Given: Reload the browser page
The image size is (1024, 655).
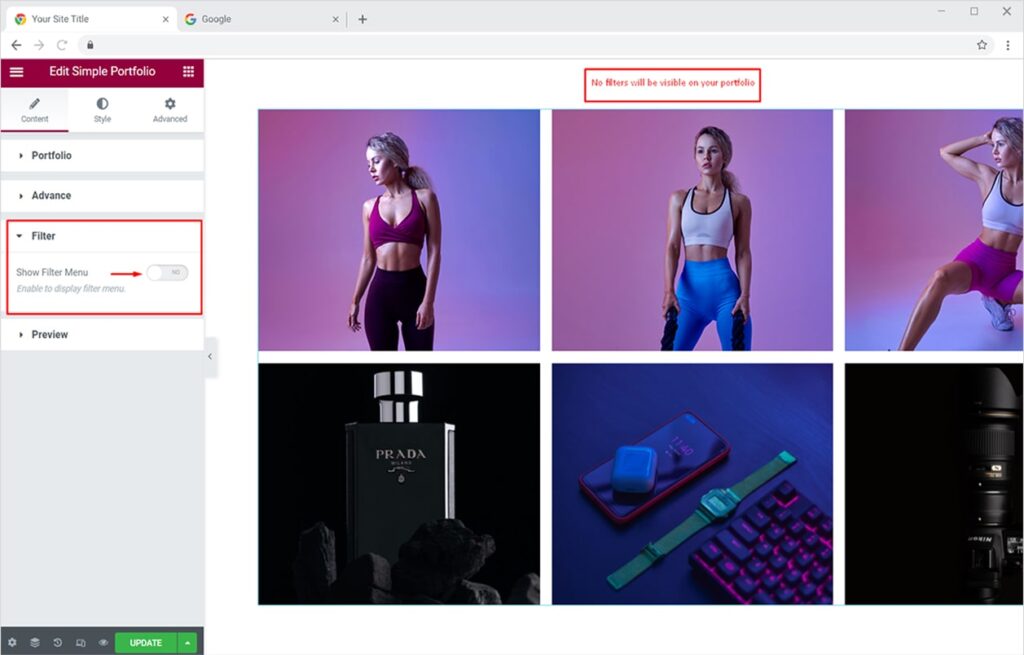Looking at the screenshot, I should 62,45.
